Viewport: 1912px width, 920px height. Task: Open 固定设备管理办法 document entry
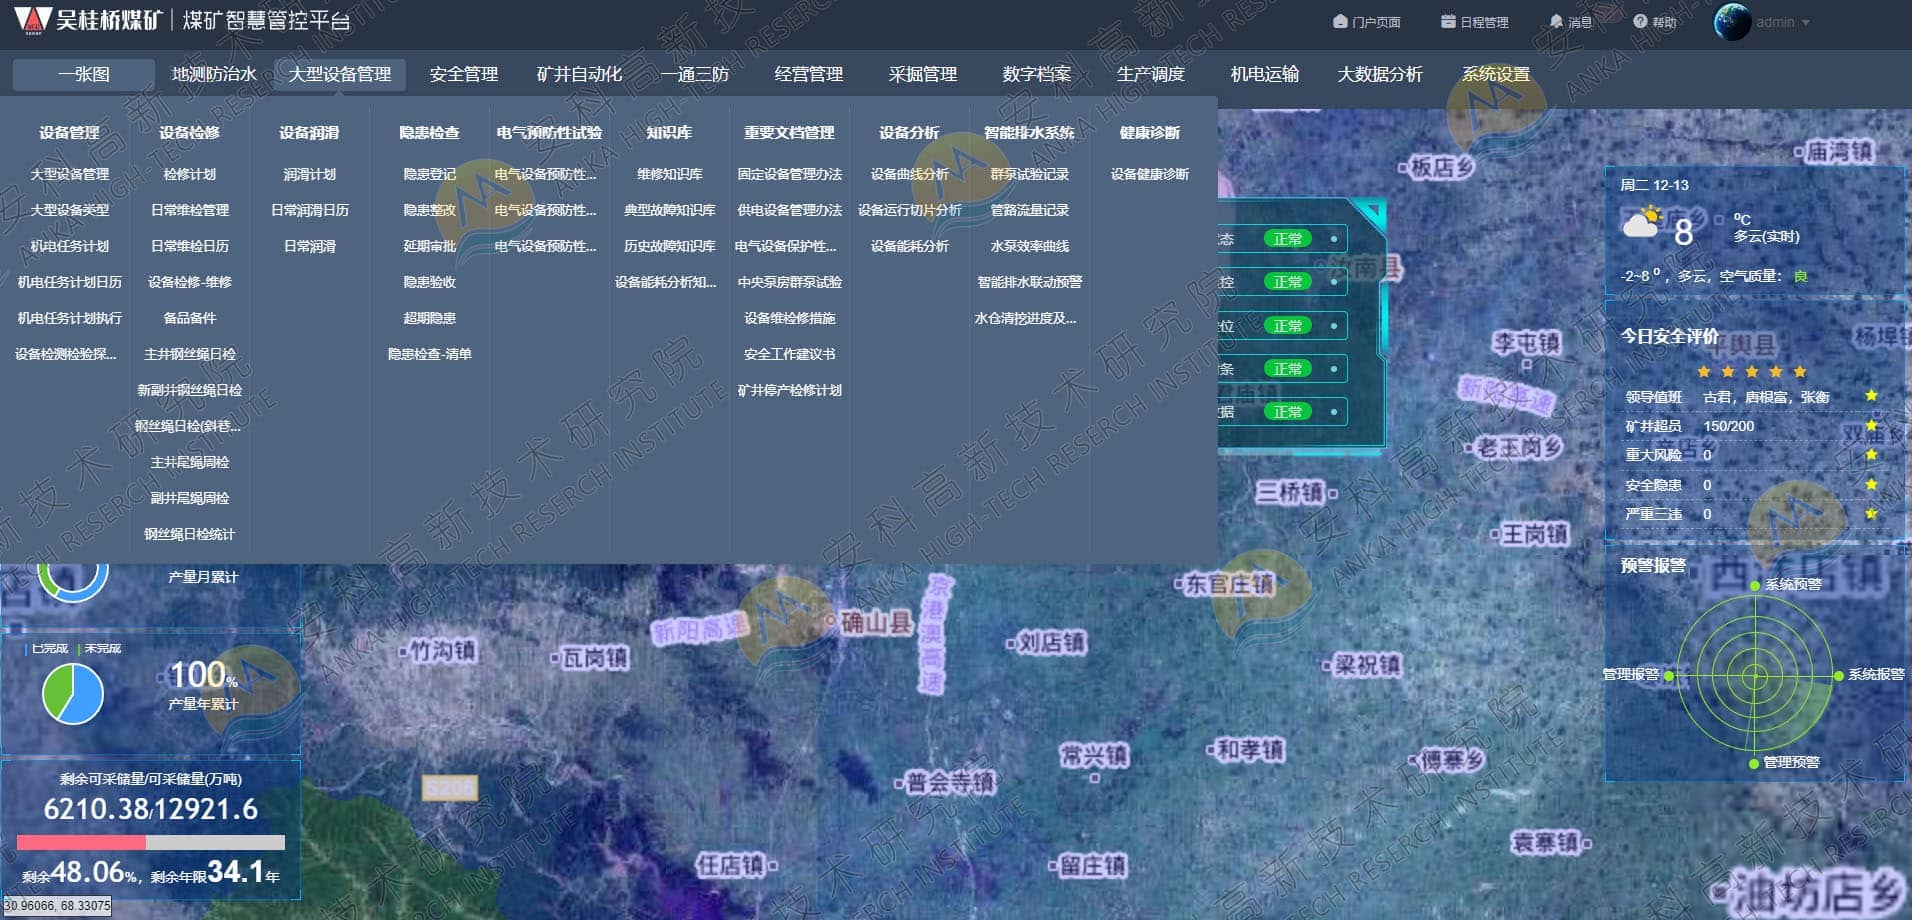pos(790,174)
